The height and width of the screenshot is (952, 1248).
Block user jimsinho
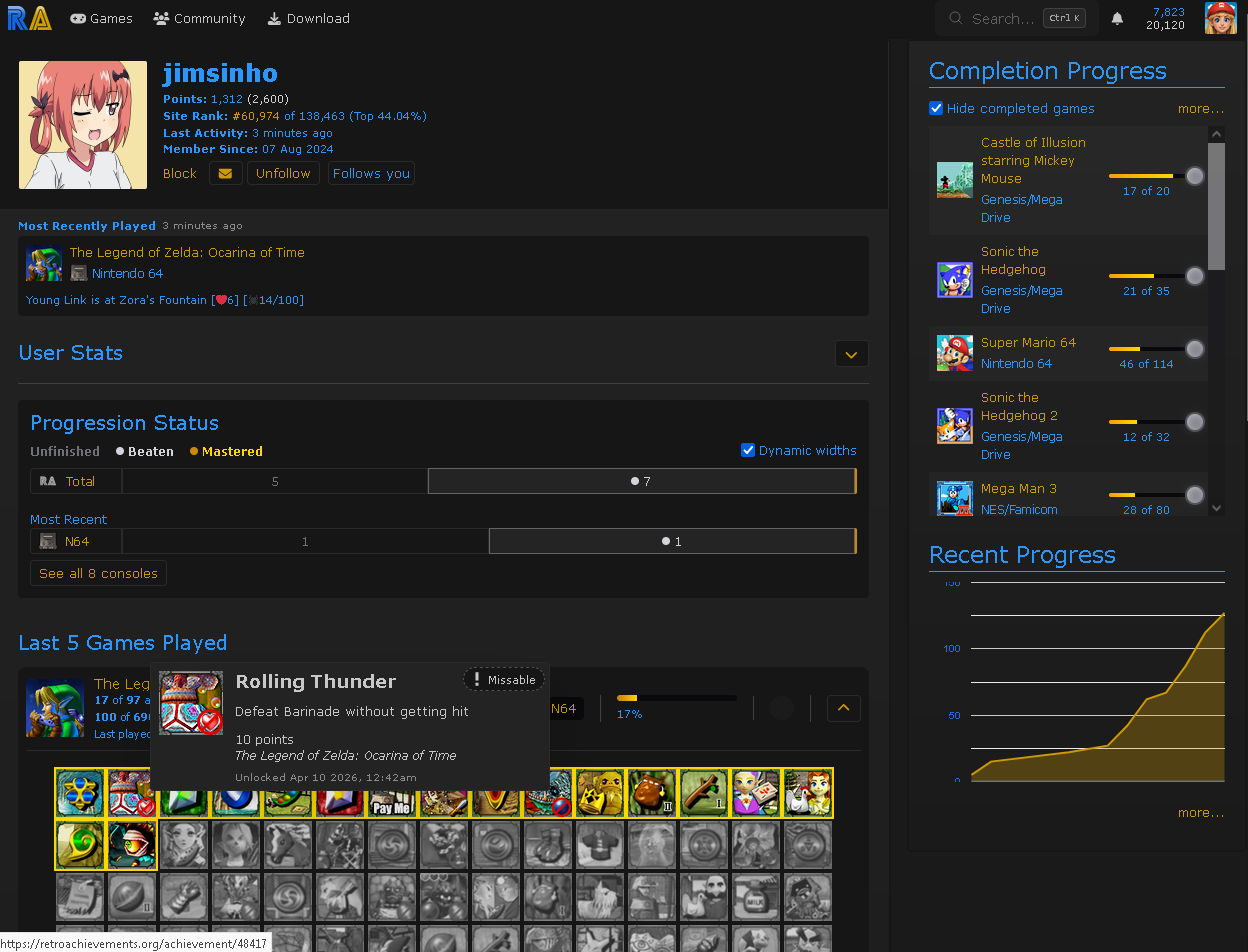[180, 173]
